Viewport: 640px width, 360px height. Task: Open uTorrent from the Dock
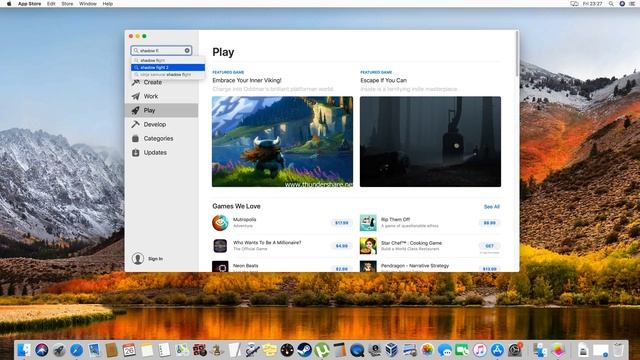(322, 350)
